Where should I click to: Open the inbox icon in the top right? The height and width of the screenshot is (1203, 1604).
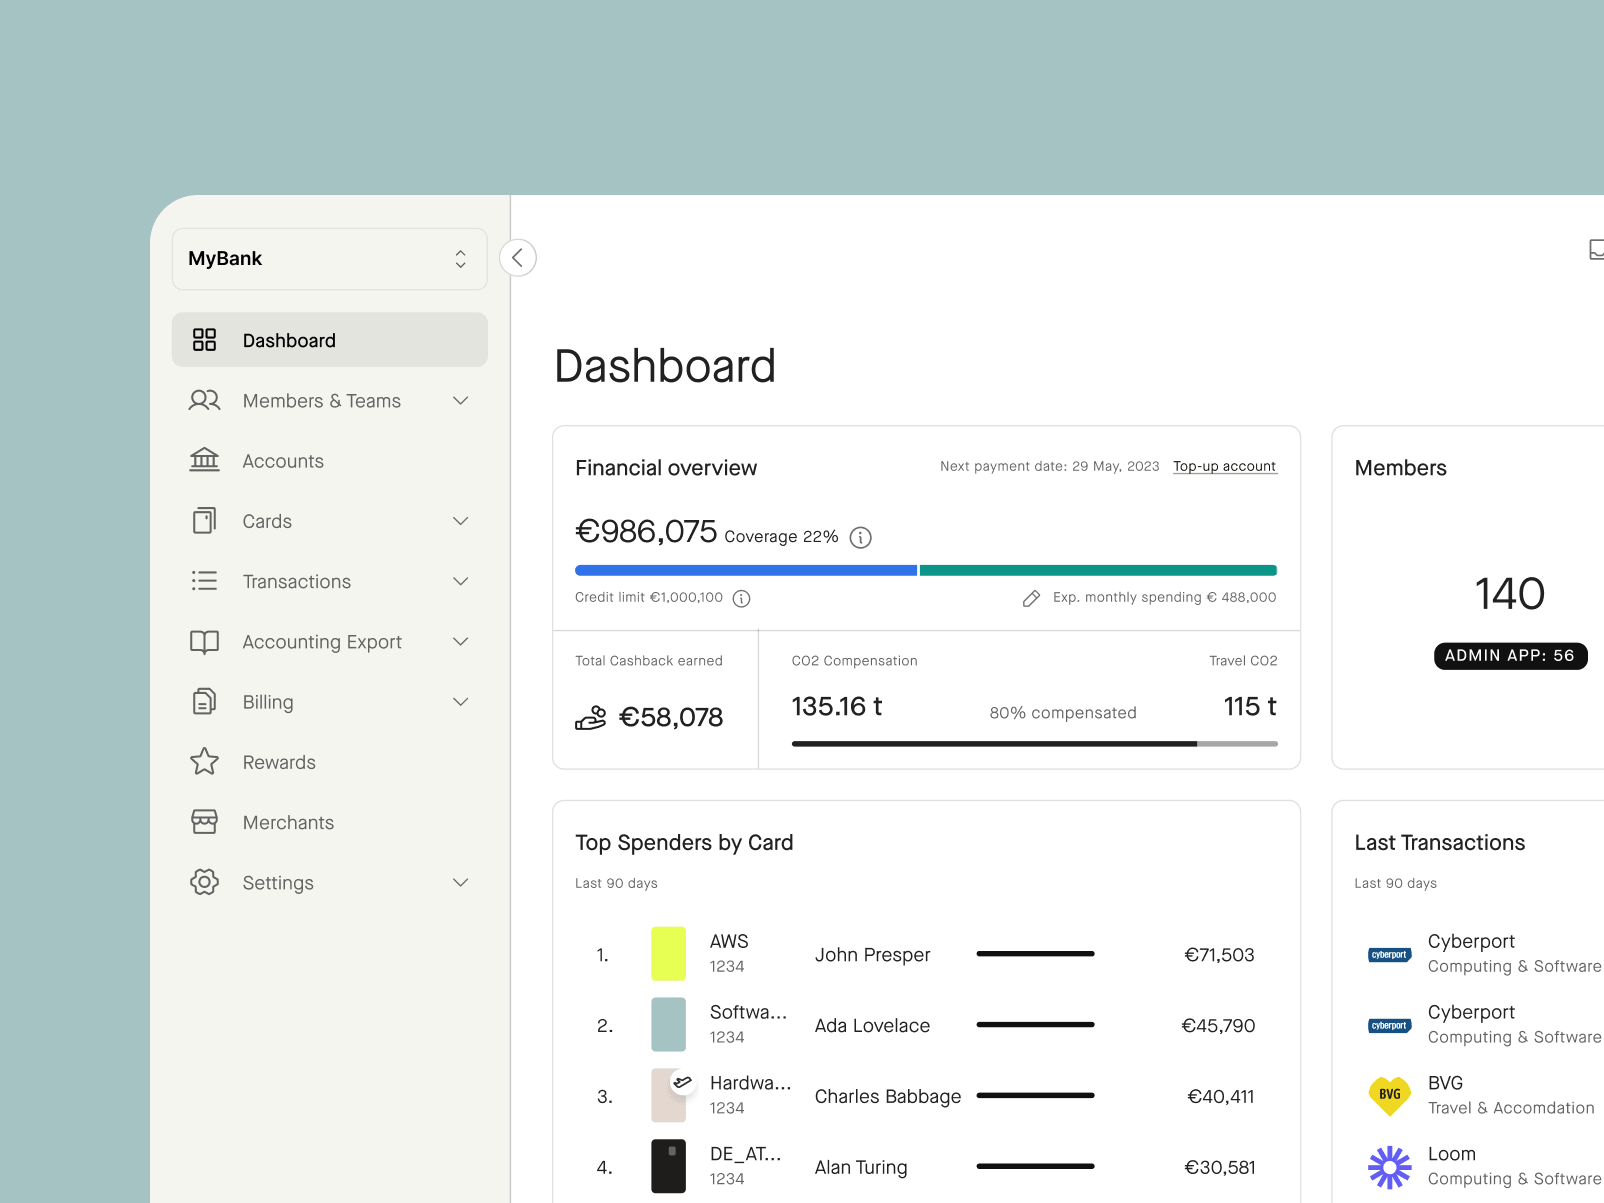pos(1595,250)
